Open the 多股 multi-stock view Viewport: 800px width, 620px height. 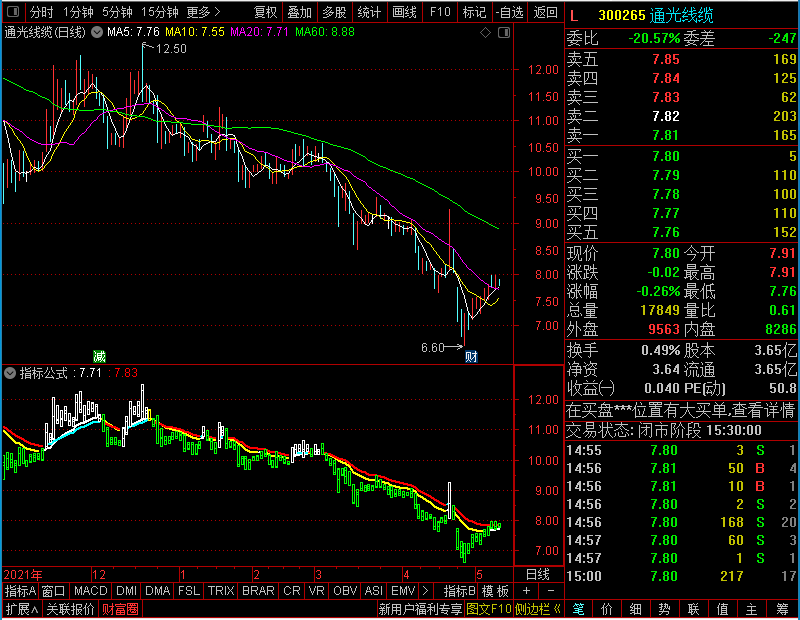click(x=334, y=12)
